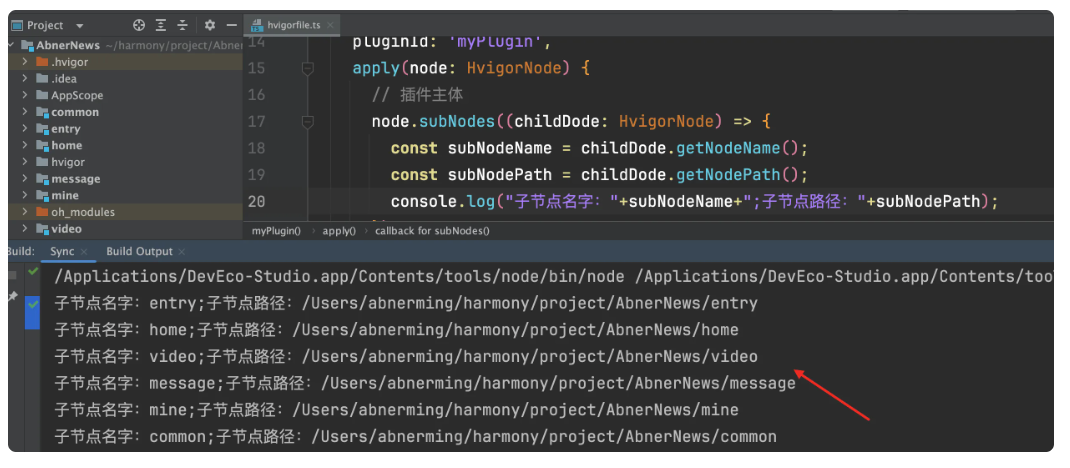Hide the Project panel with minus icon
The width and height of the screenshot is (1070, 468).
(232, 25)
